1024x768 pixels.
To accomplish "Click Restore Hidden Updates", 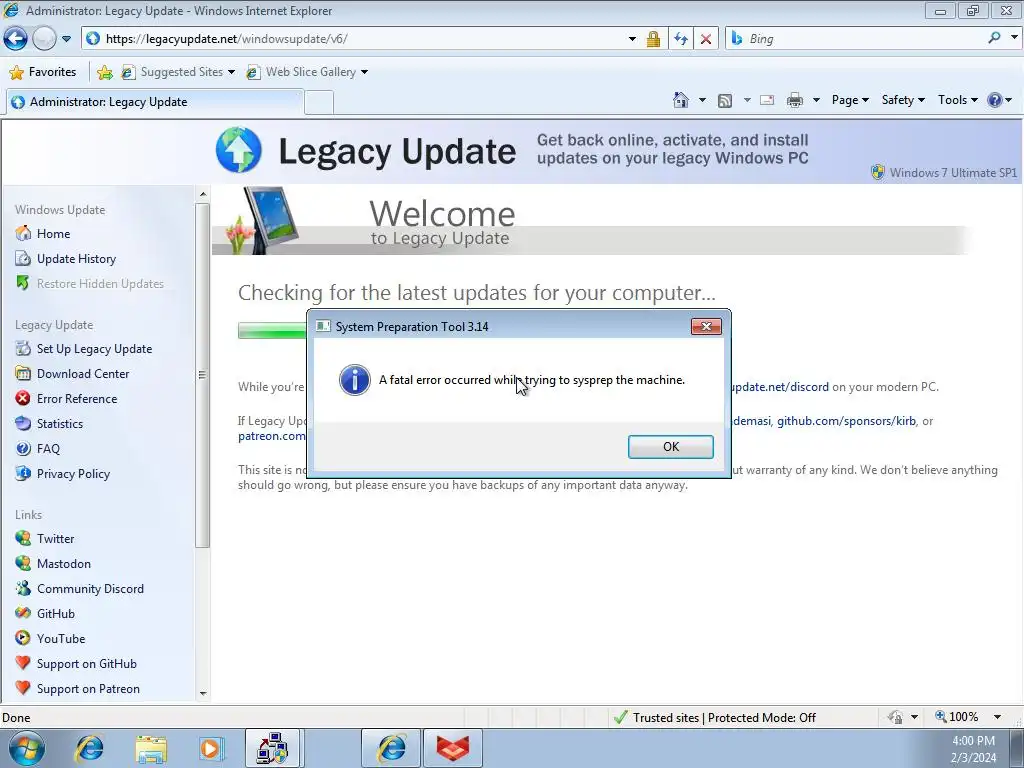I will (x=100, y=283).
